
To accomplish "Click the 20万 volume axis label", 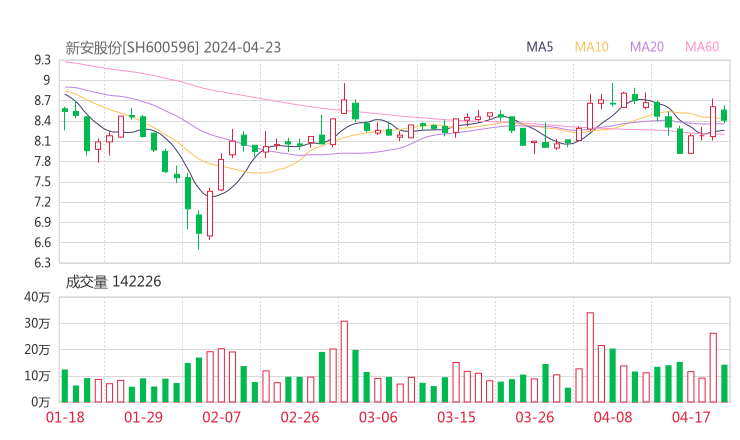I will click(37, 350).
